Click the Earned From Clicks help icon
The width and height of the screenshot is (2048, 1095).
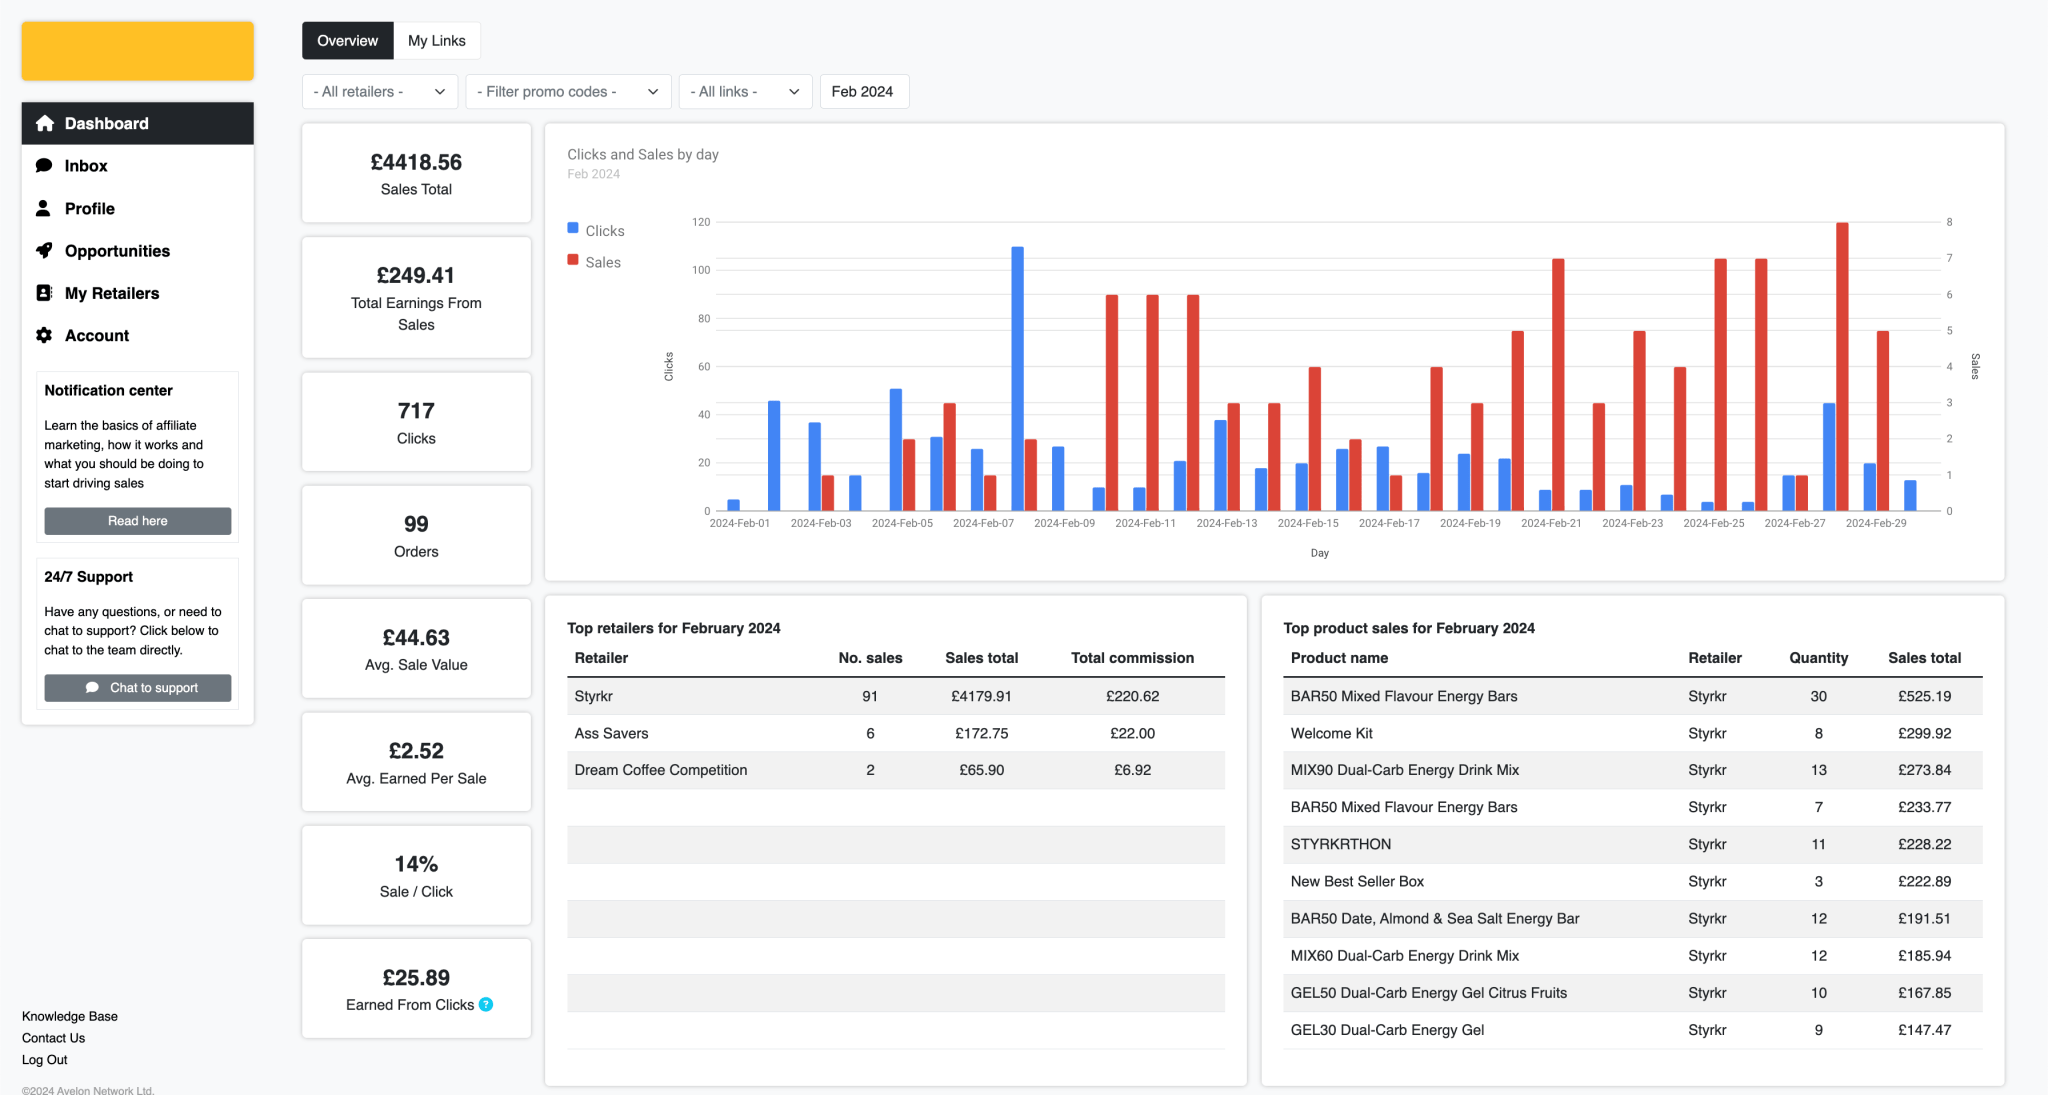click(x=486, y=1004)
